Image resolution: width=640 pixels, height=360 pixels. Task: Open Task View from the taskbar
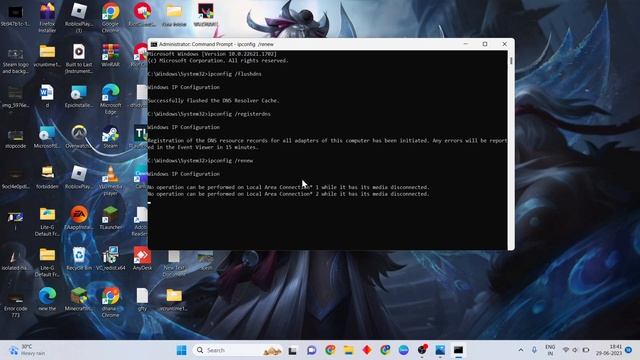point(292,350)
